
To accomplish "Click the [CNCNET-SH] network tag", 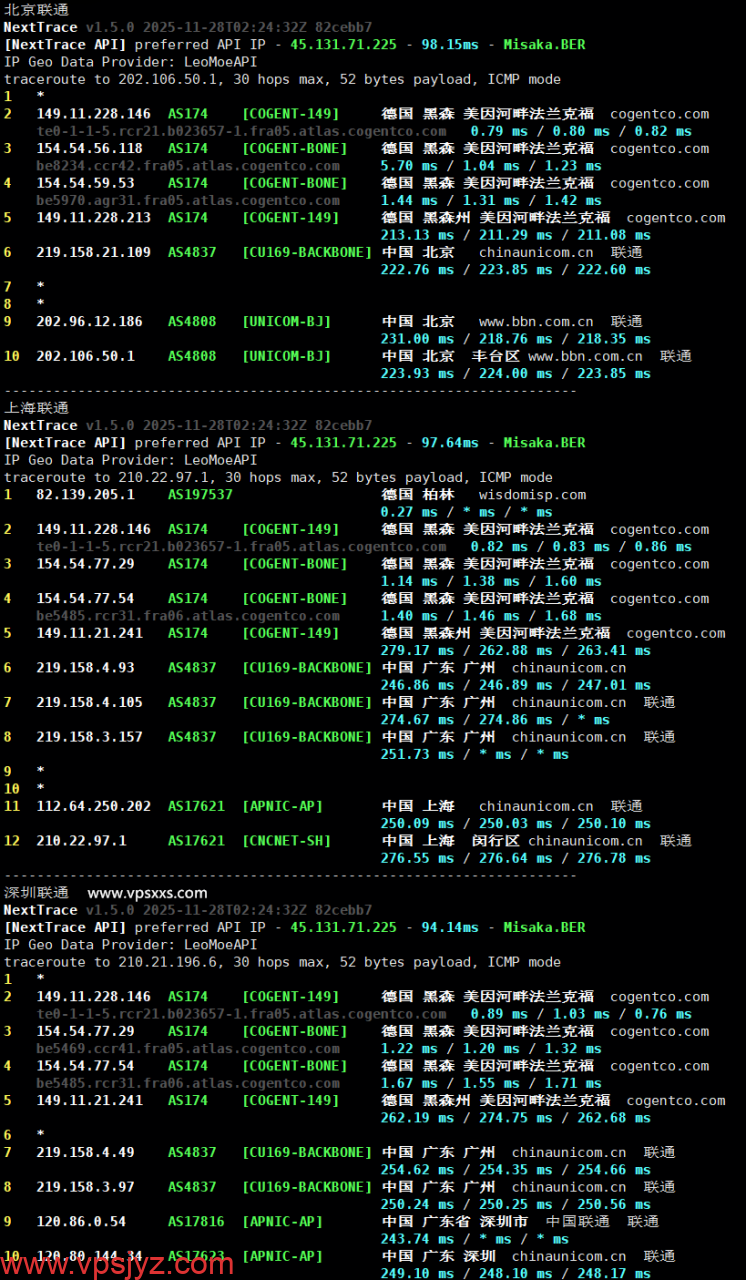I will pos(286,841).
